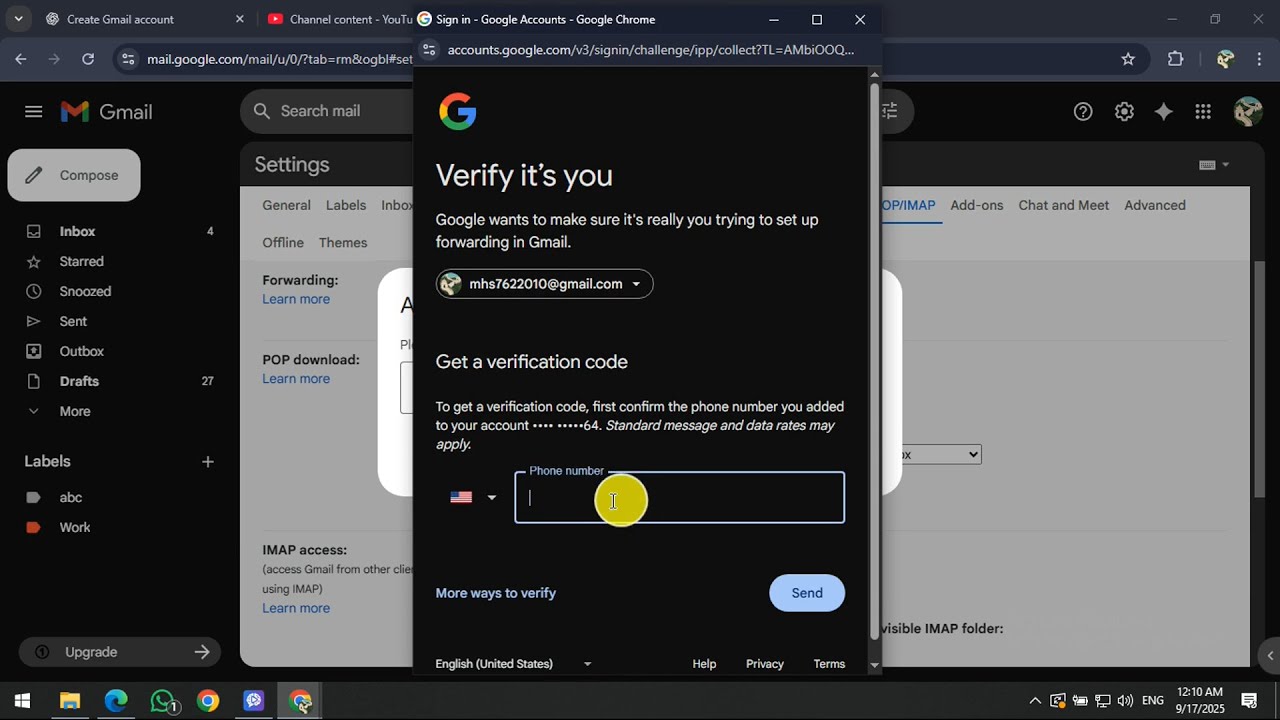Show search options slider icon
The height and width of the screenshot is (720, 1280).
889,111
